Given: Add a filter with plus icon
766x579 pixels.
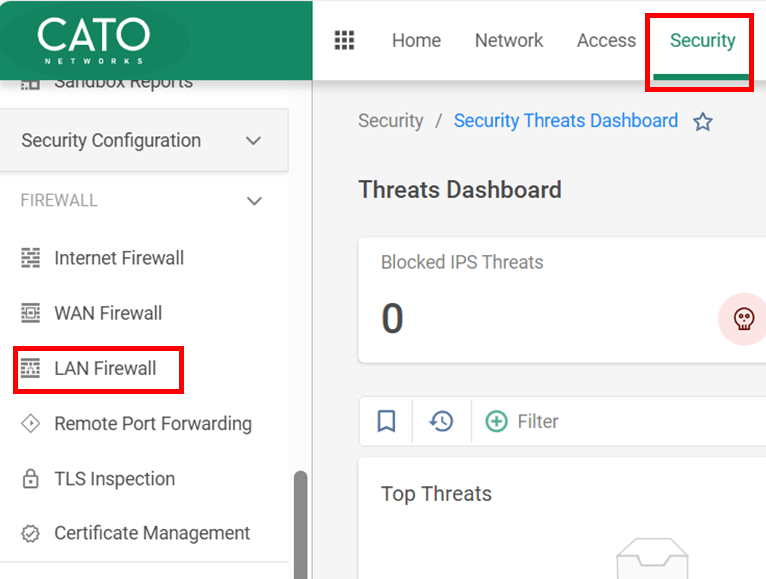Looking at the screenshot, I should (x=496, y=421).
